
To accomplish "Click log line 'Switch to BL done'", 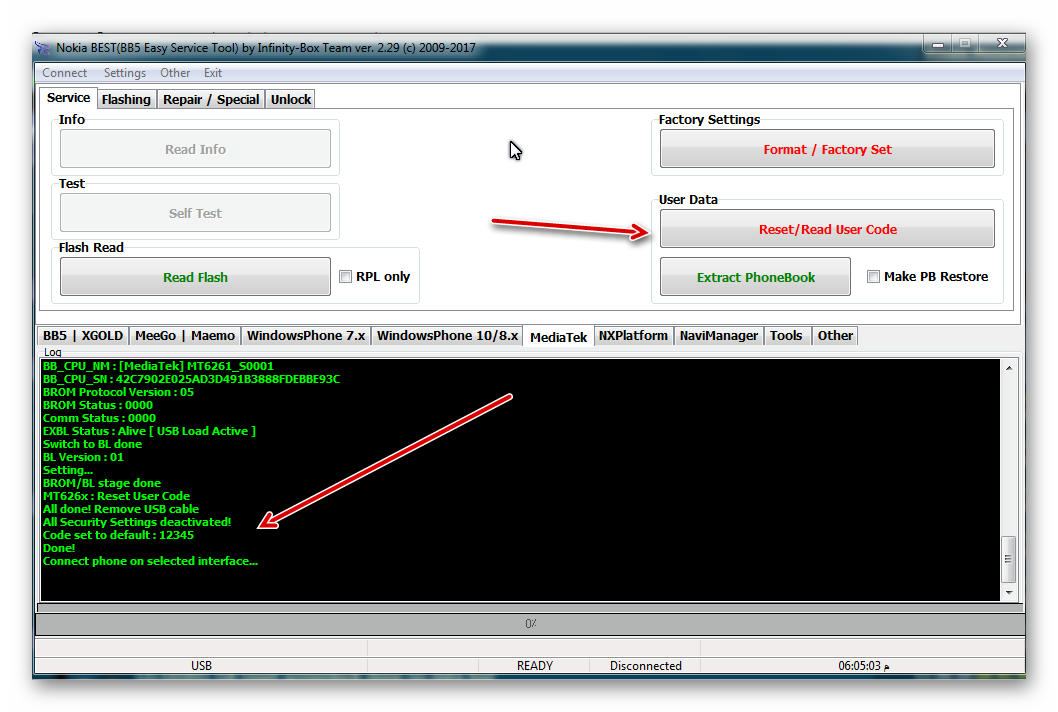I will tap(92, 444).
